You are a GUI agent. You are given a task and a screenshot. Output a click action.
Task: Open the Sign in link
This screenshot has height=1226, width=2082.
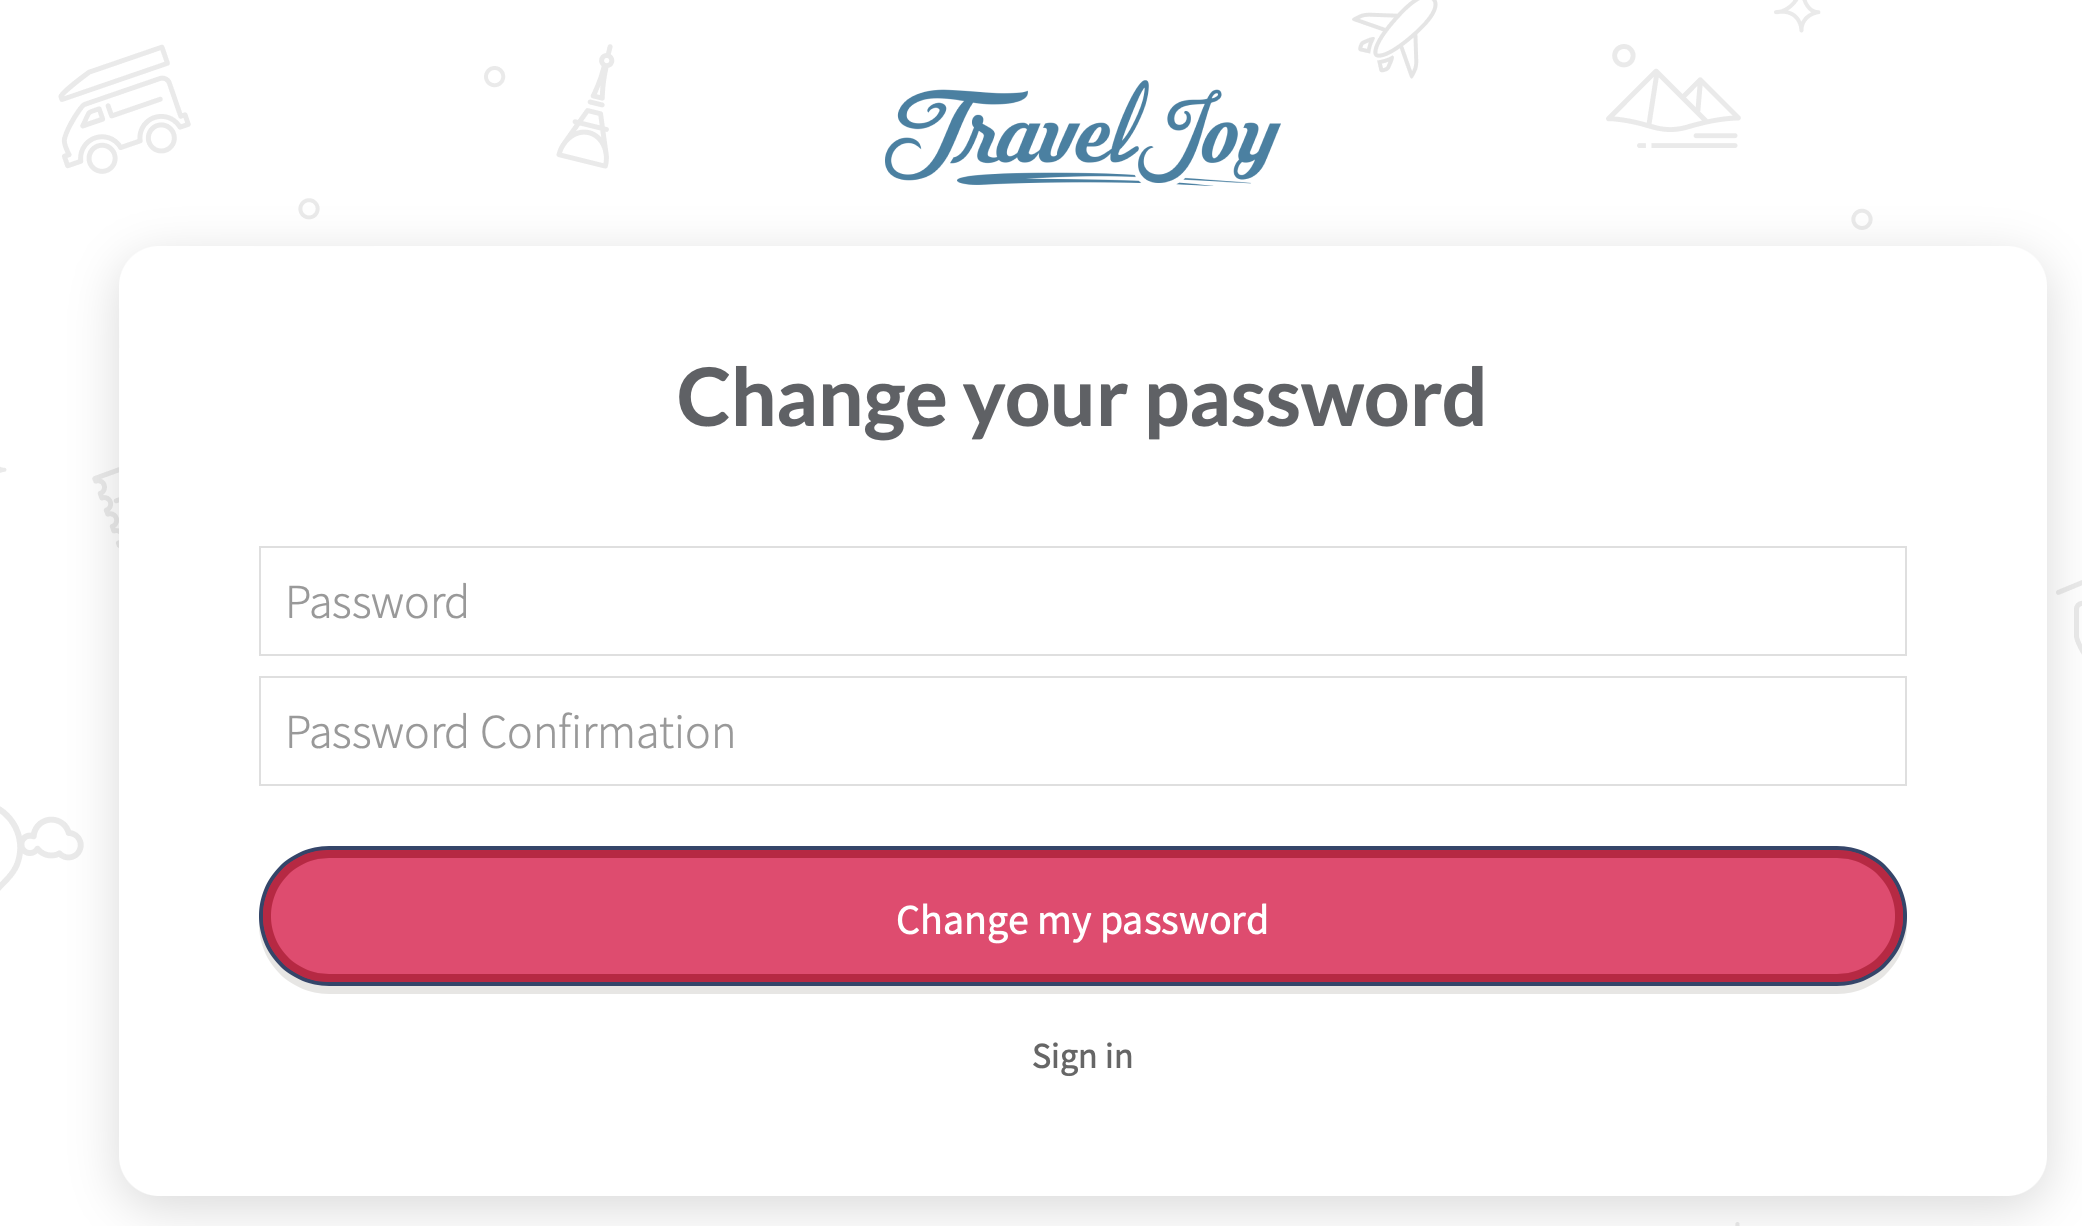point(1082,1056)
